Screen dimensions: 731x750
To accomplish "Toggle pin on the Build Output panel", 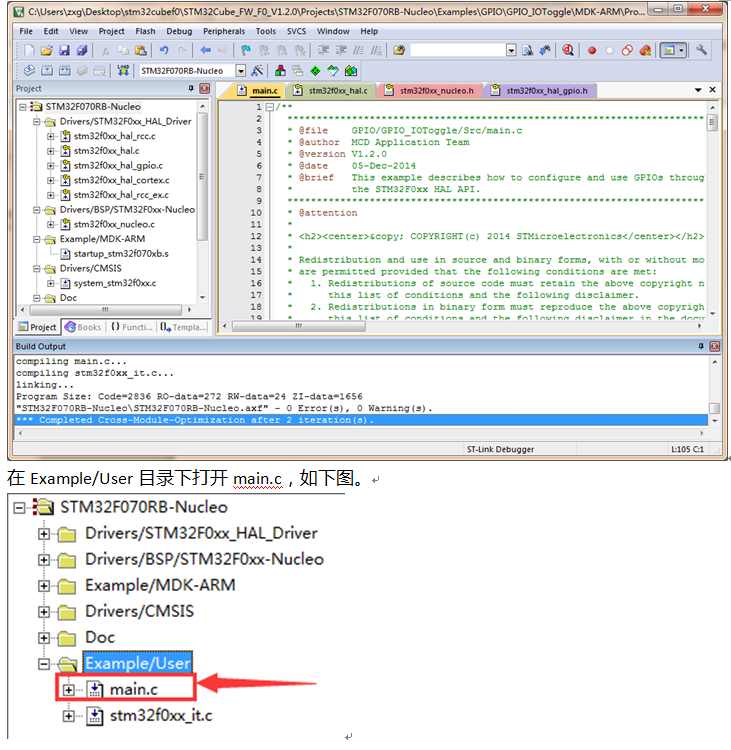I will pyautogui.click(x=701, y=346).
